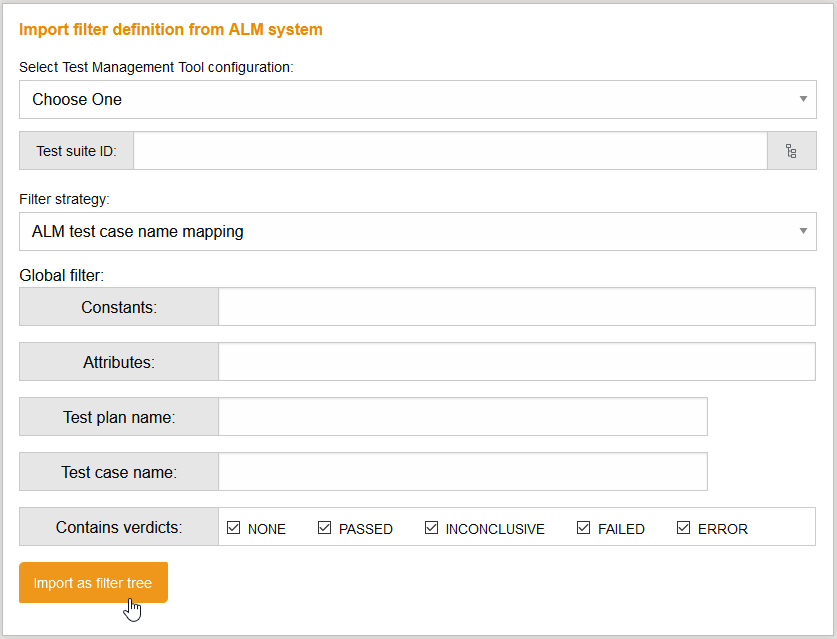The width and height of the screenshot is (837, 639).
Task: Click the Choose One dropdown arrow
Action: 804,99
